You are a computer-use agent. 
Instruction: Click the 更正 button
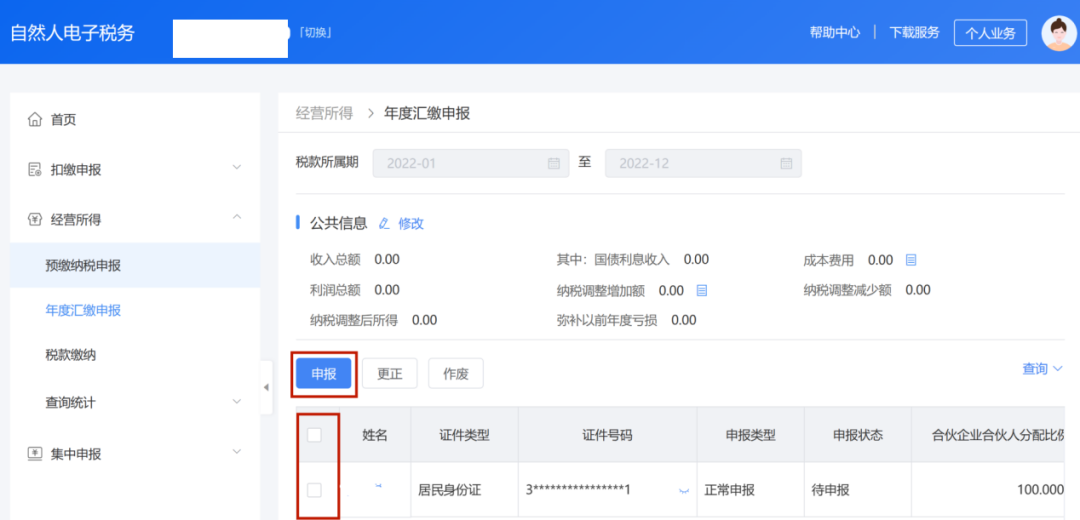(390, 374)
